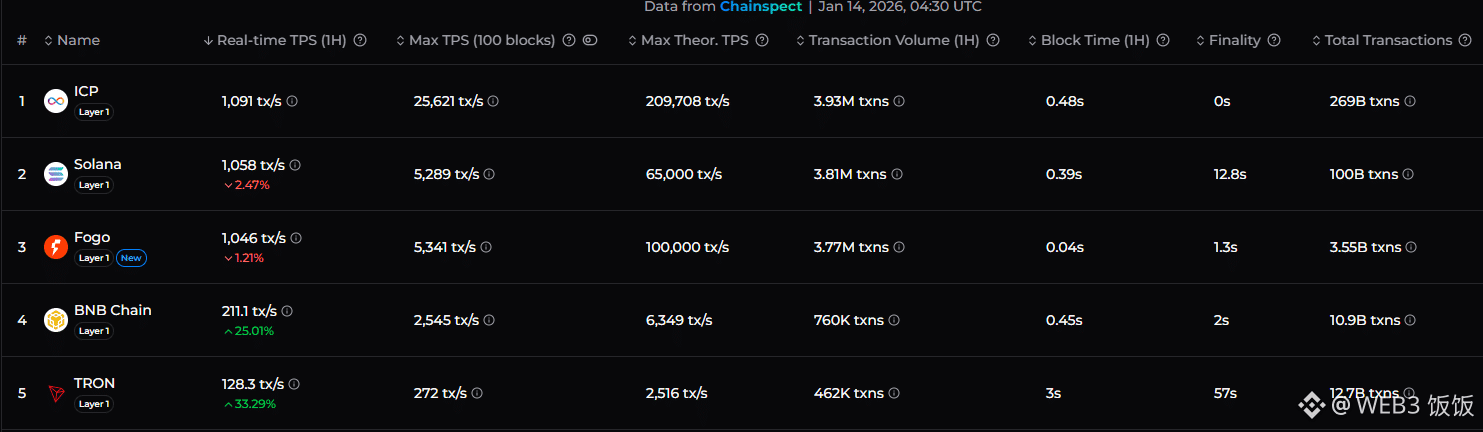Open the Chainspect link
The image size is (1483, 432).
[760, 7]
